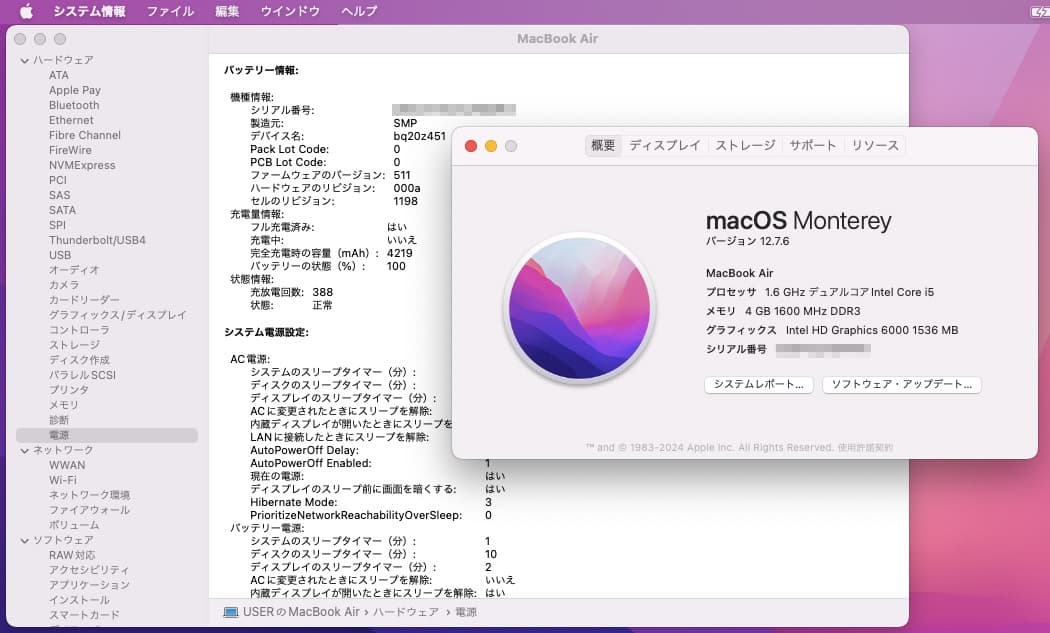Open the ヘルプ menu
This screenshot has width=1050, height=633.
coord(358,11)
